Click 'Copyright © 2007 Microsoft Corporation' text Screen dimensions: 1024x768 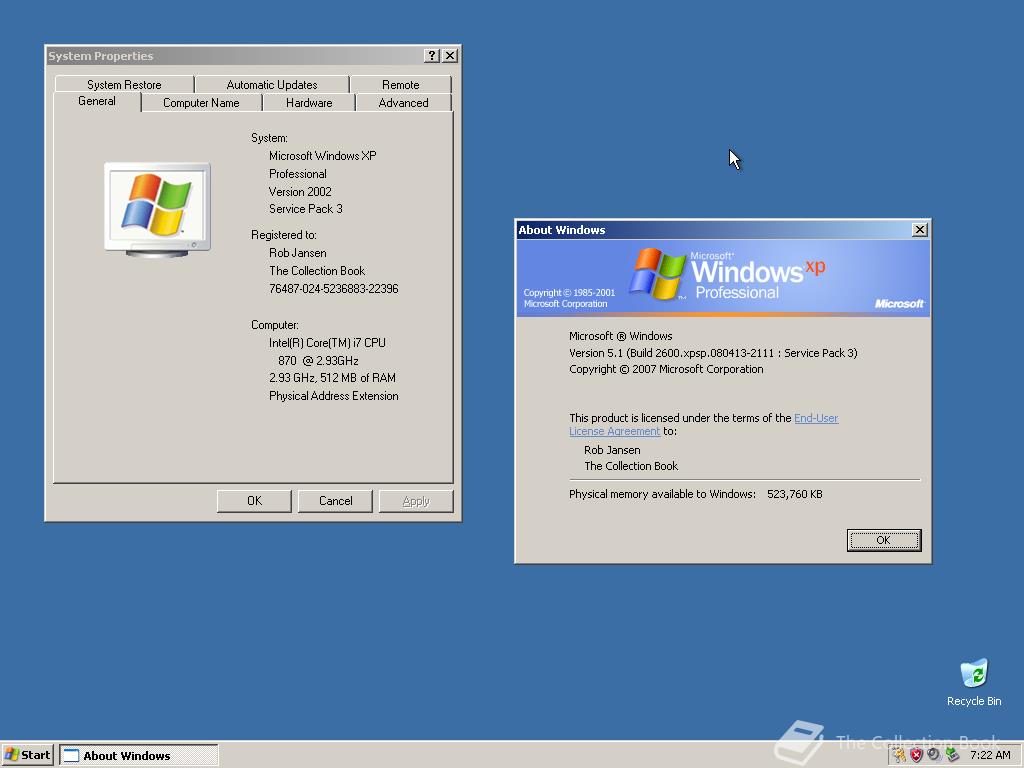pos(666,369)
